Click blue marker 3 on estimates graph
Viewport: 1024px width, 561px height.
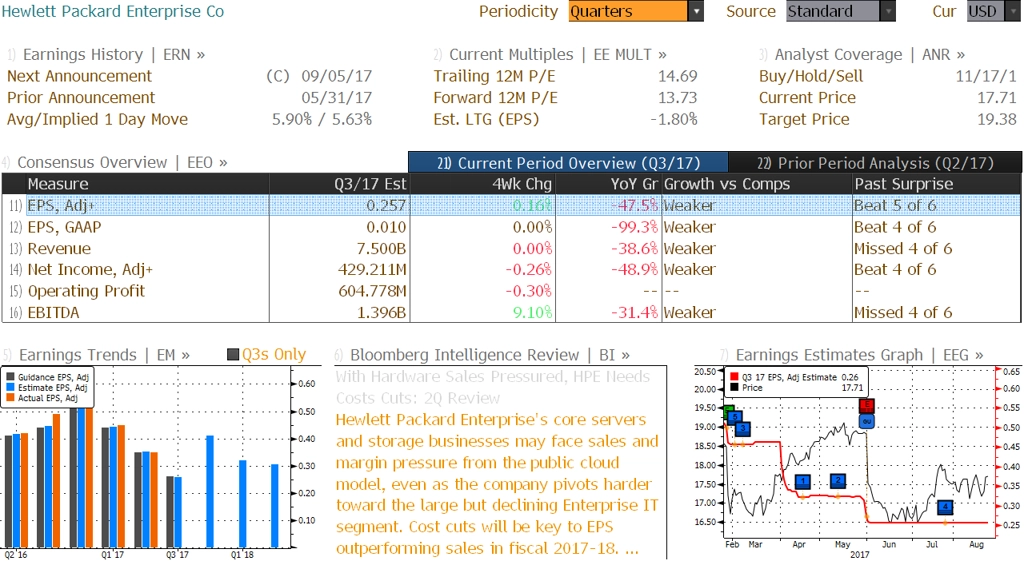coord(743,428)
